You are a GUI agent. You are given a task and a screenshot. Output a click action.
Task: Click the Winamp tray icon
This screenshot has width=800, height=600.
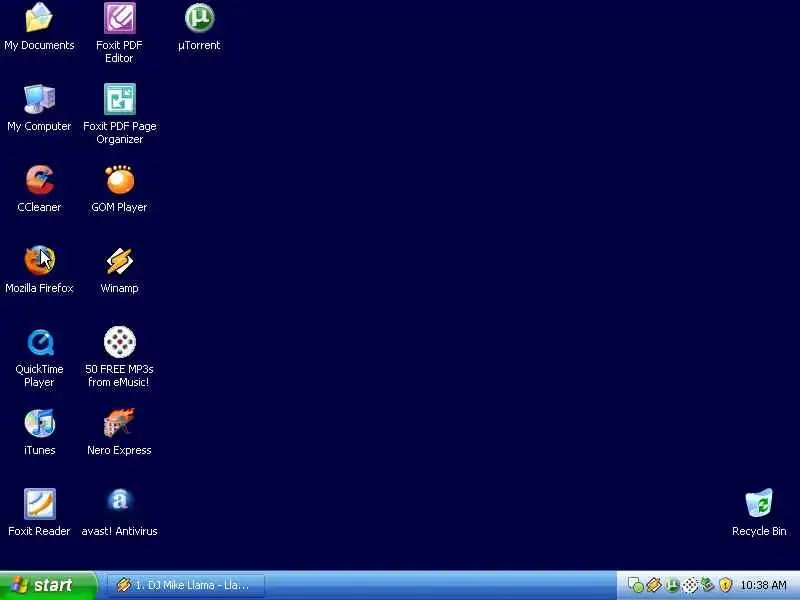[654, 585]
